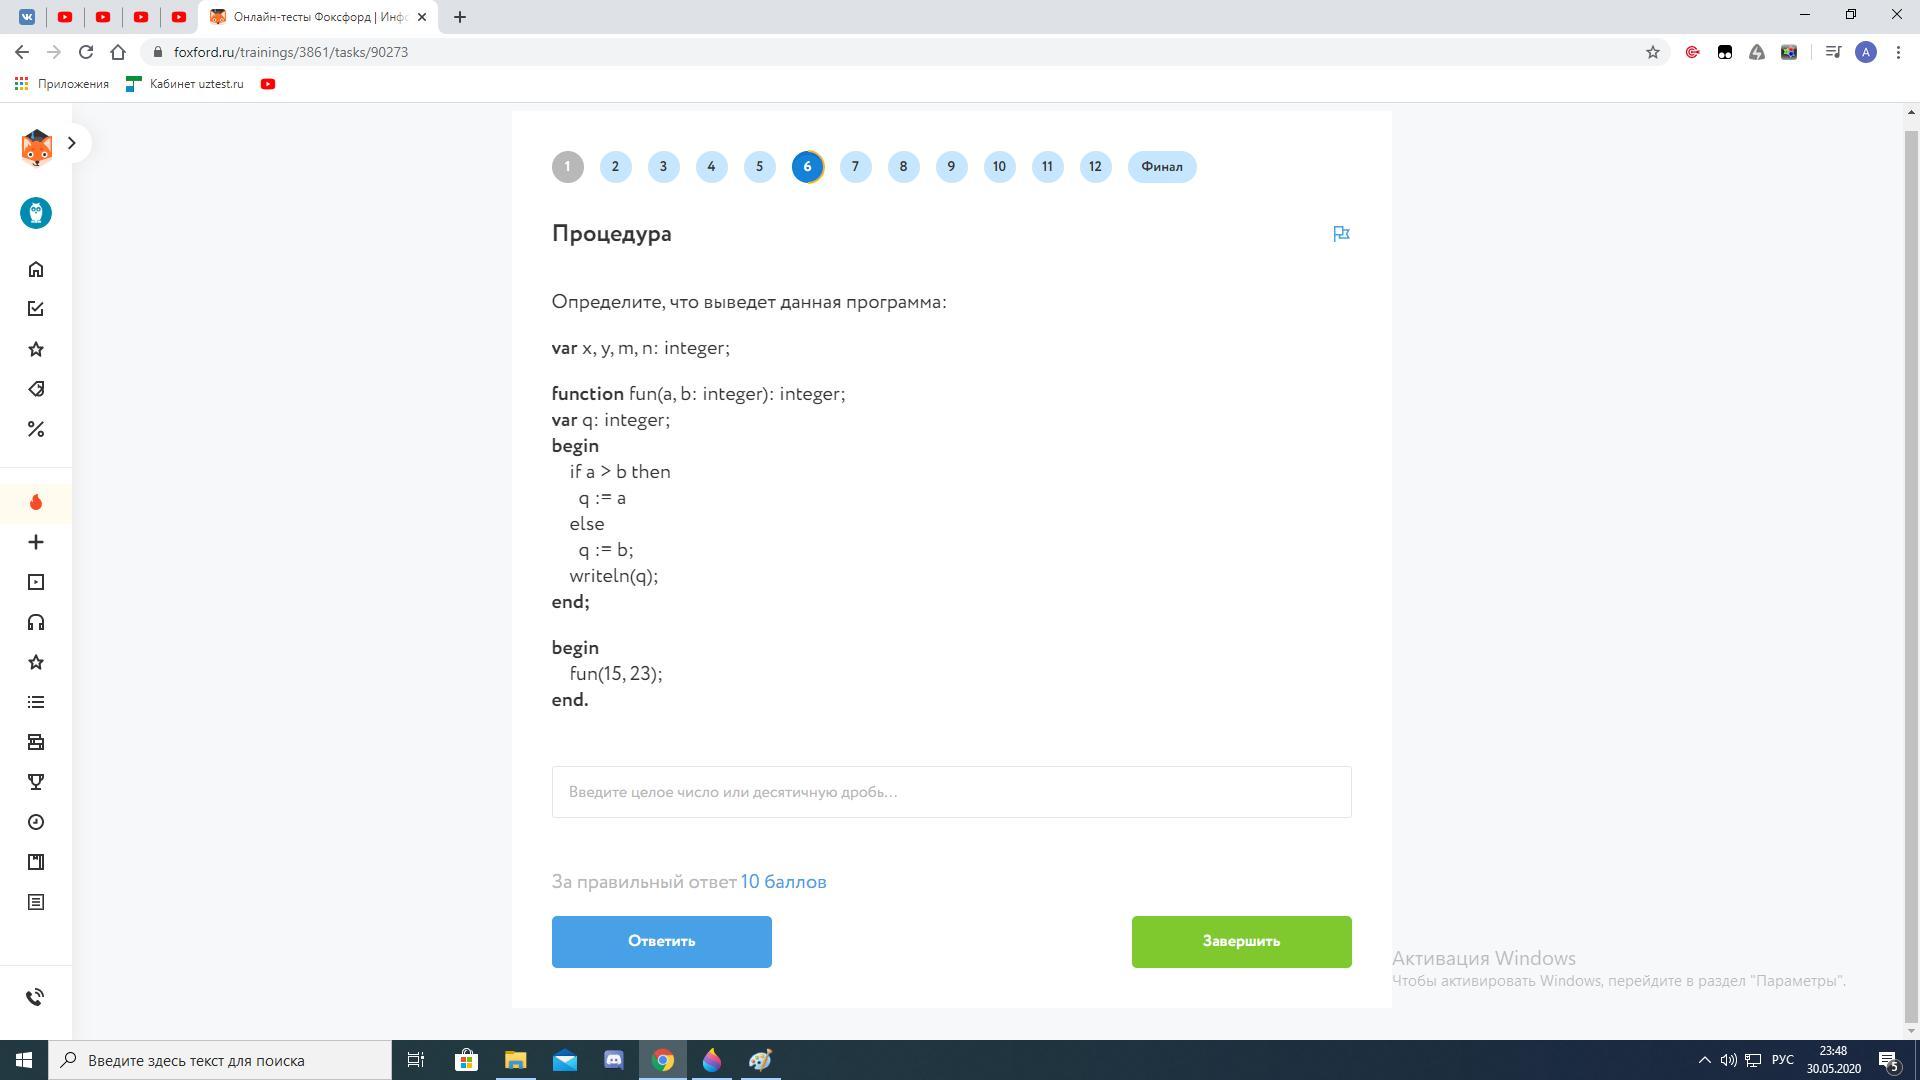
Task: Open the Приложения apps bookmark
Action: coord(61,84)
